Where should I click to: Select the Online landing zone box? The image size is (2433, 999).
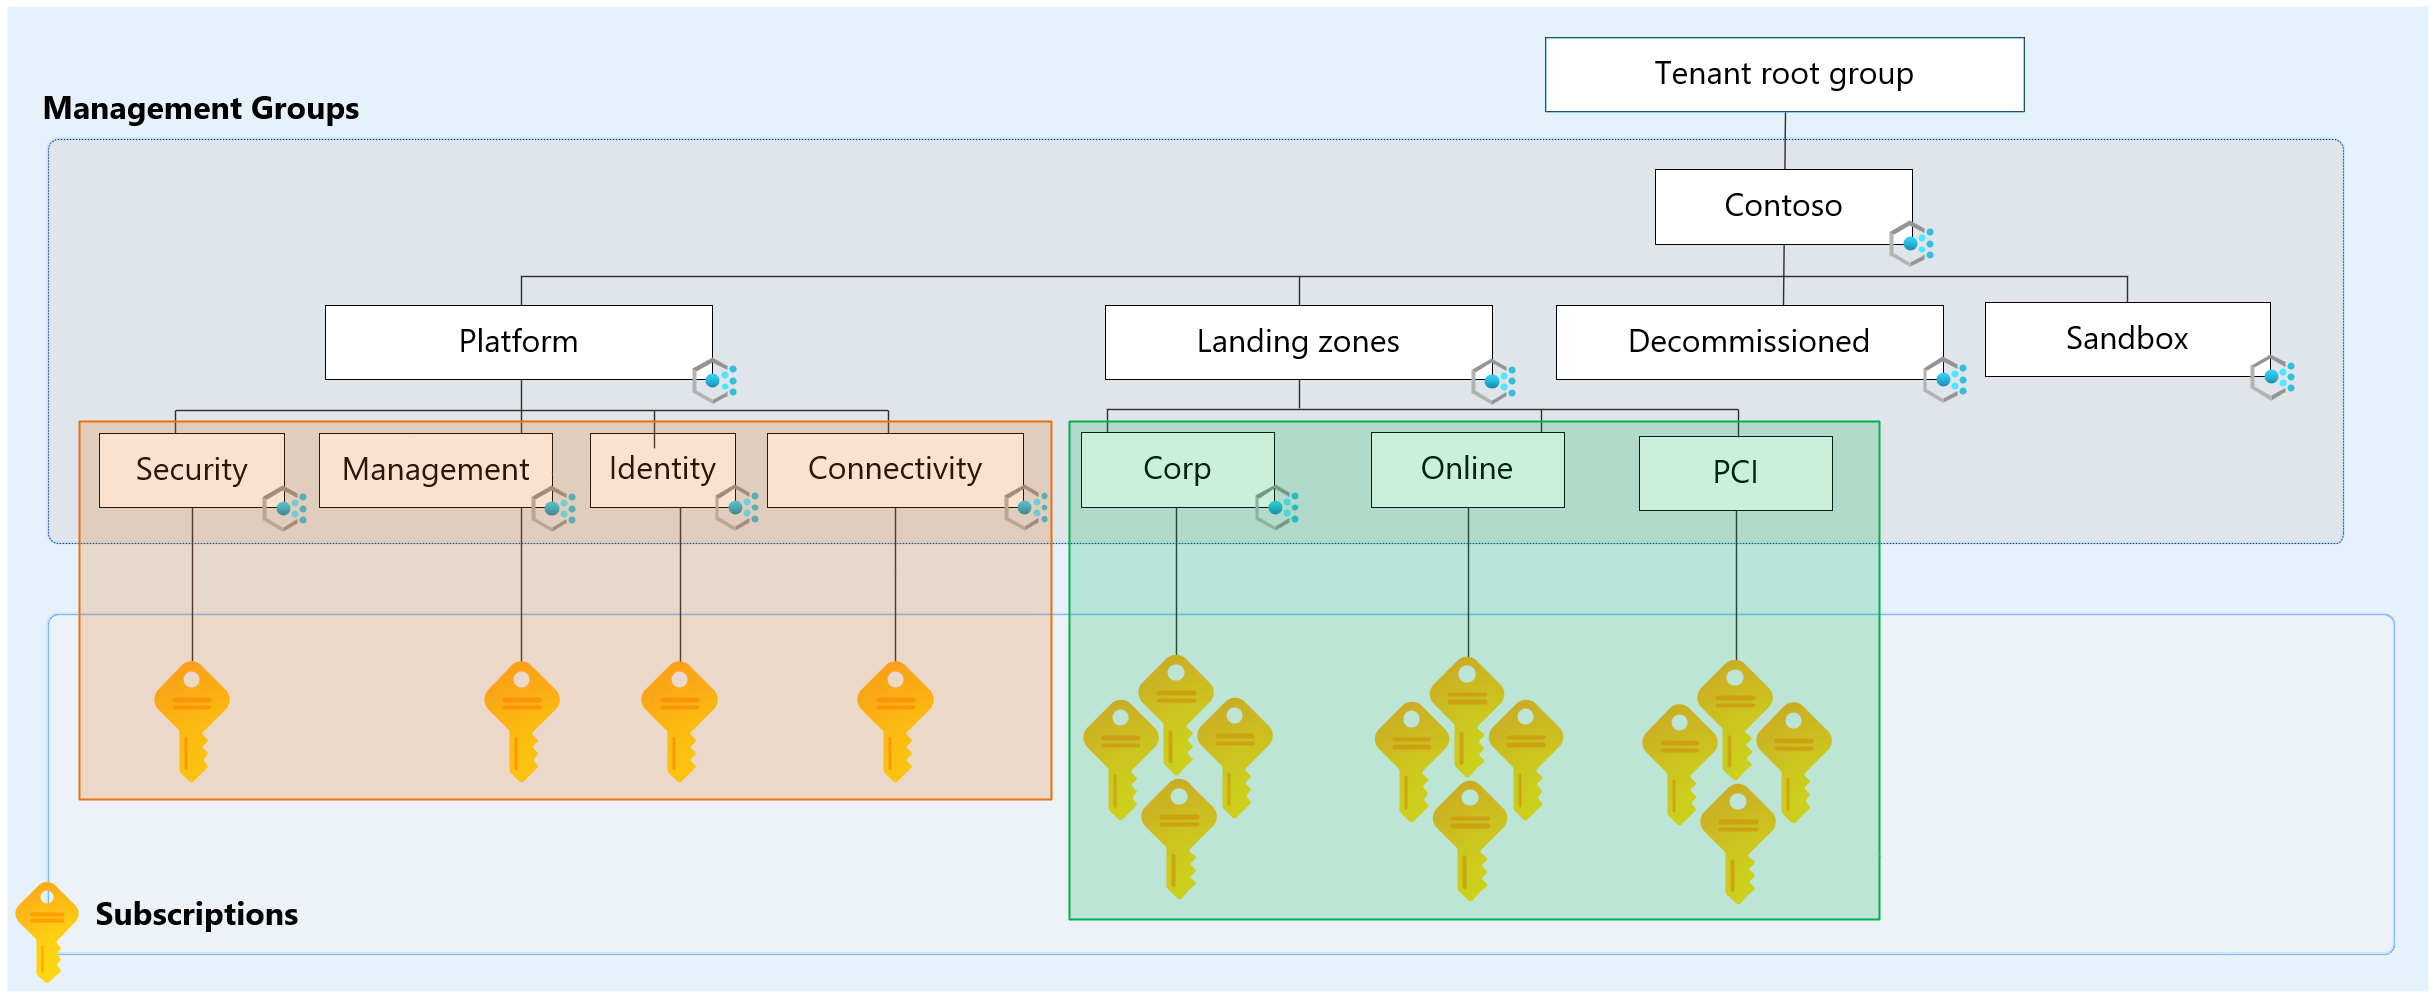(x=1466, y=469)
